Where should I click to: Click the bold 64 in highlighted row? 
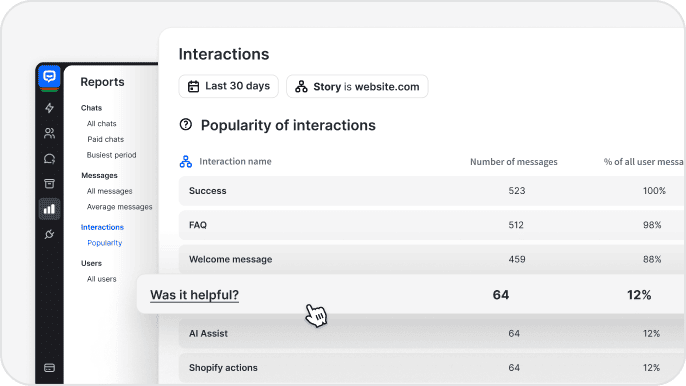501,295
